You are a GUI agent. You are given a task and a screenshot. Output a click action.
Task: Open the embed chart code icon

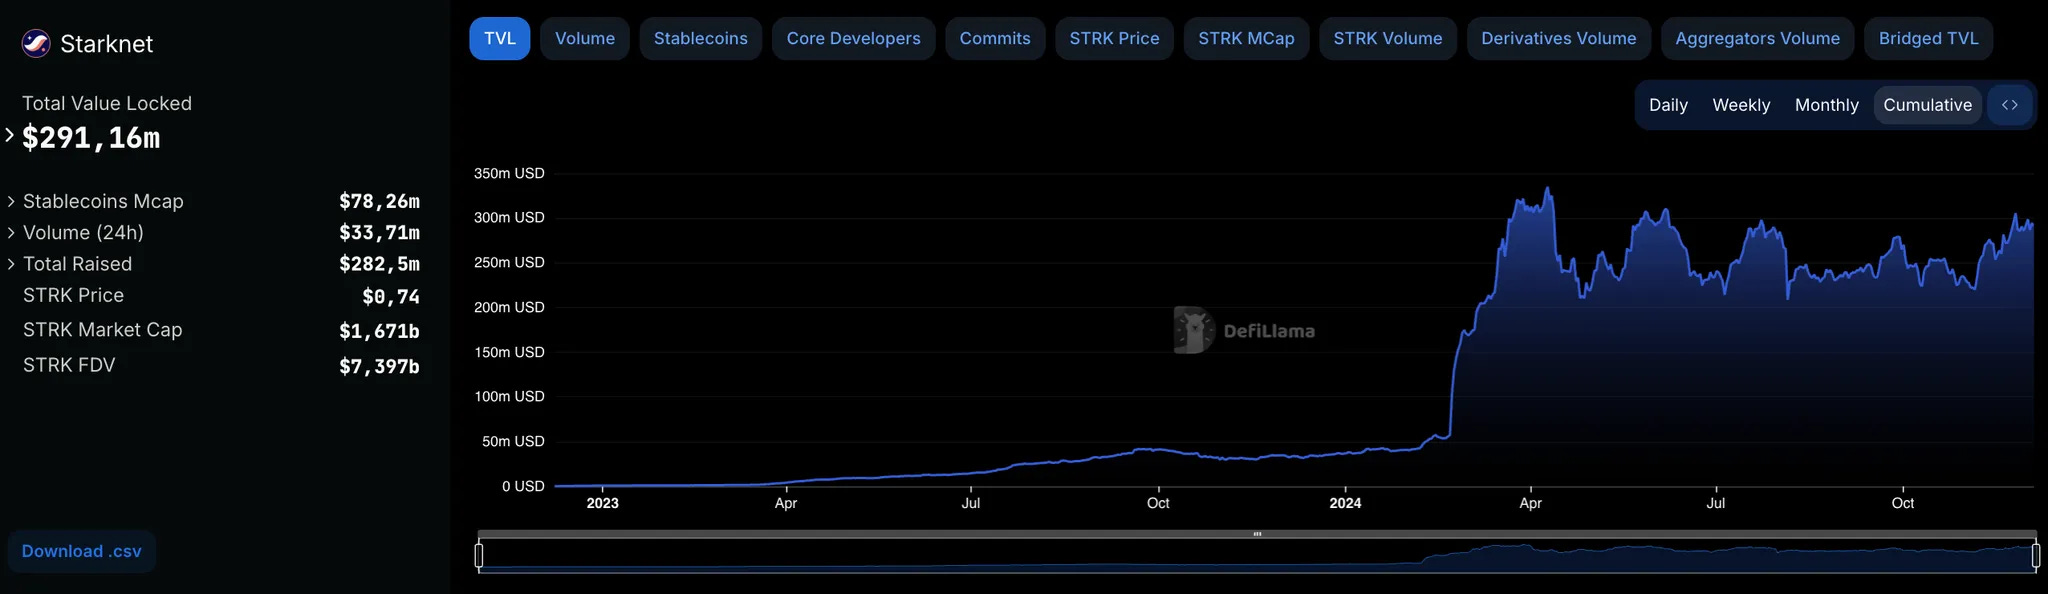pos(2010,105)
